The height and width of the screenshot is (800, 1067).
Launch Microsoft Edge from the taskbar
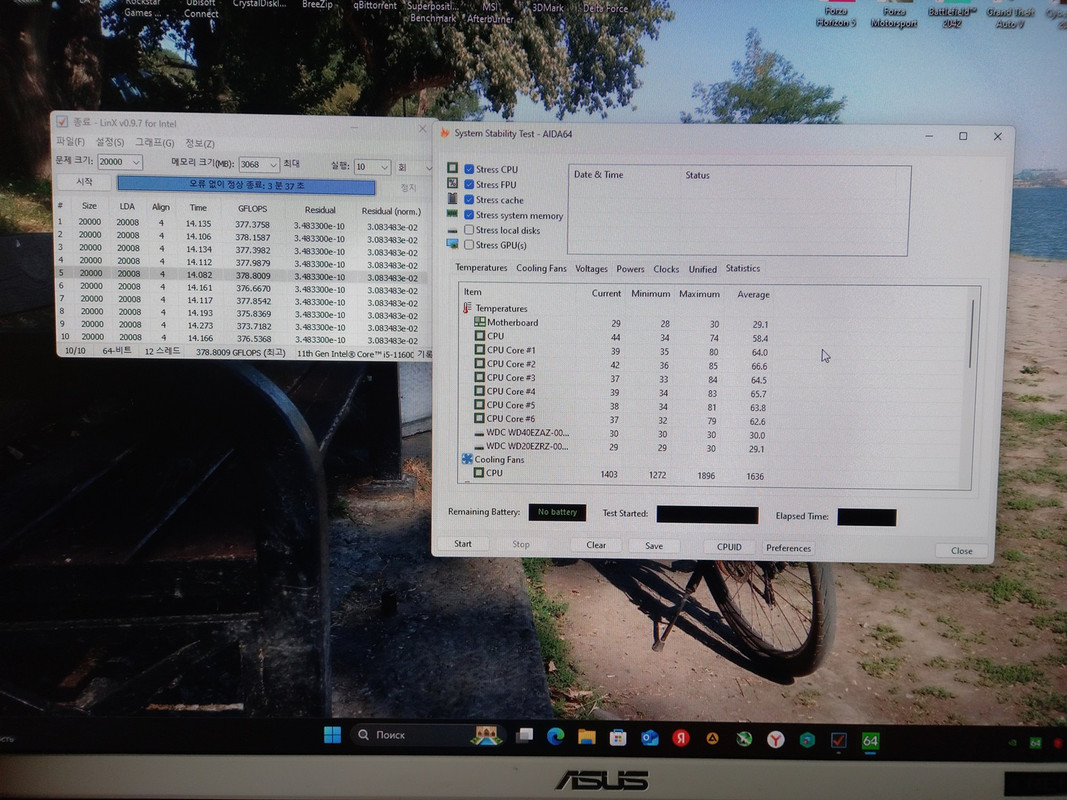click(555, 736)
